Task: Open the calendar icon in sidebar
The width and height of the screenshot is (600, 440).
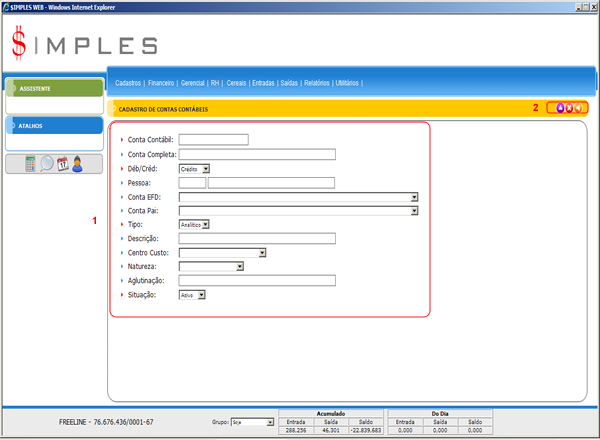Action: (62, 164)
